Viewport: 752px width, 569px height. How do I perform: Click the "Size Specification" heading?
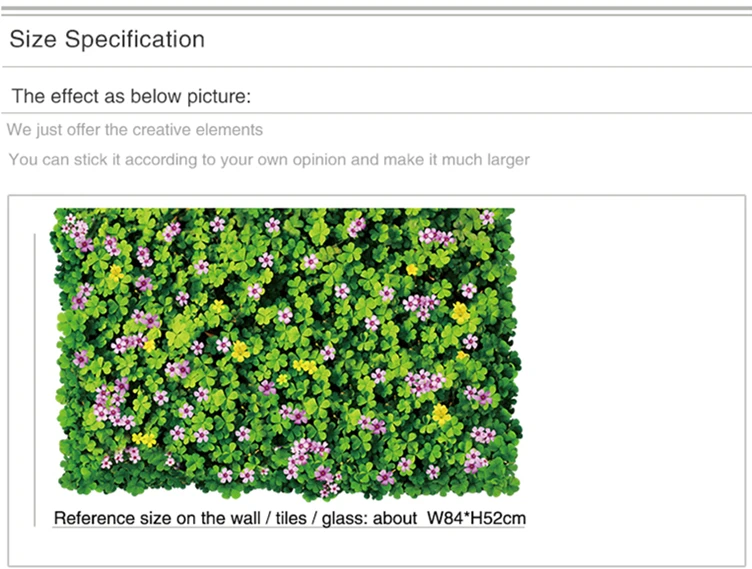tap(107, 39)
